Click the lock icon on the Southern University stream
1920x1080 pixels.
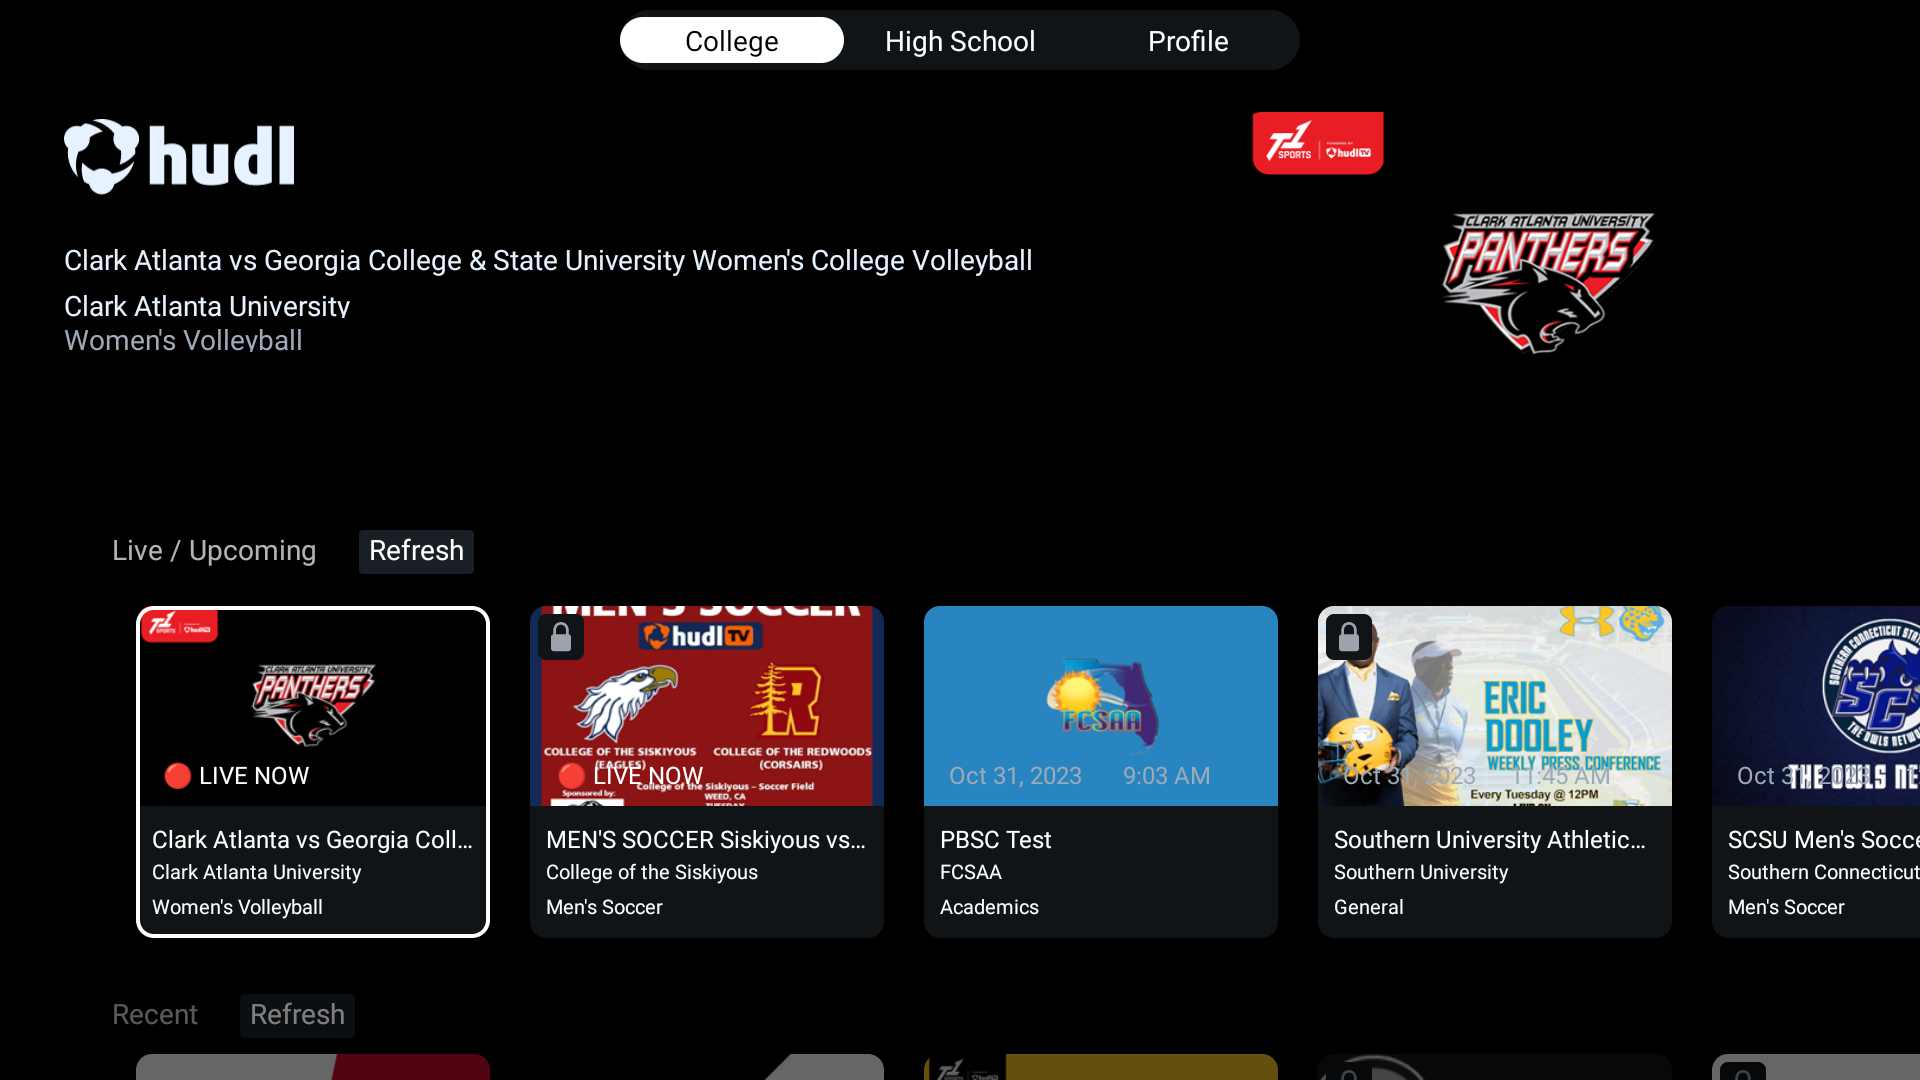[1349, 637]
